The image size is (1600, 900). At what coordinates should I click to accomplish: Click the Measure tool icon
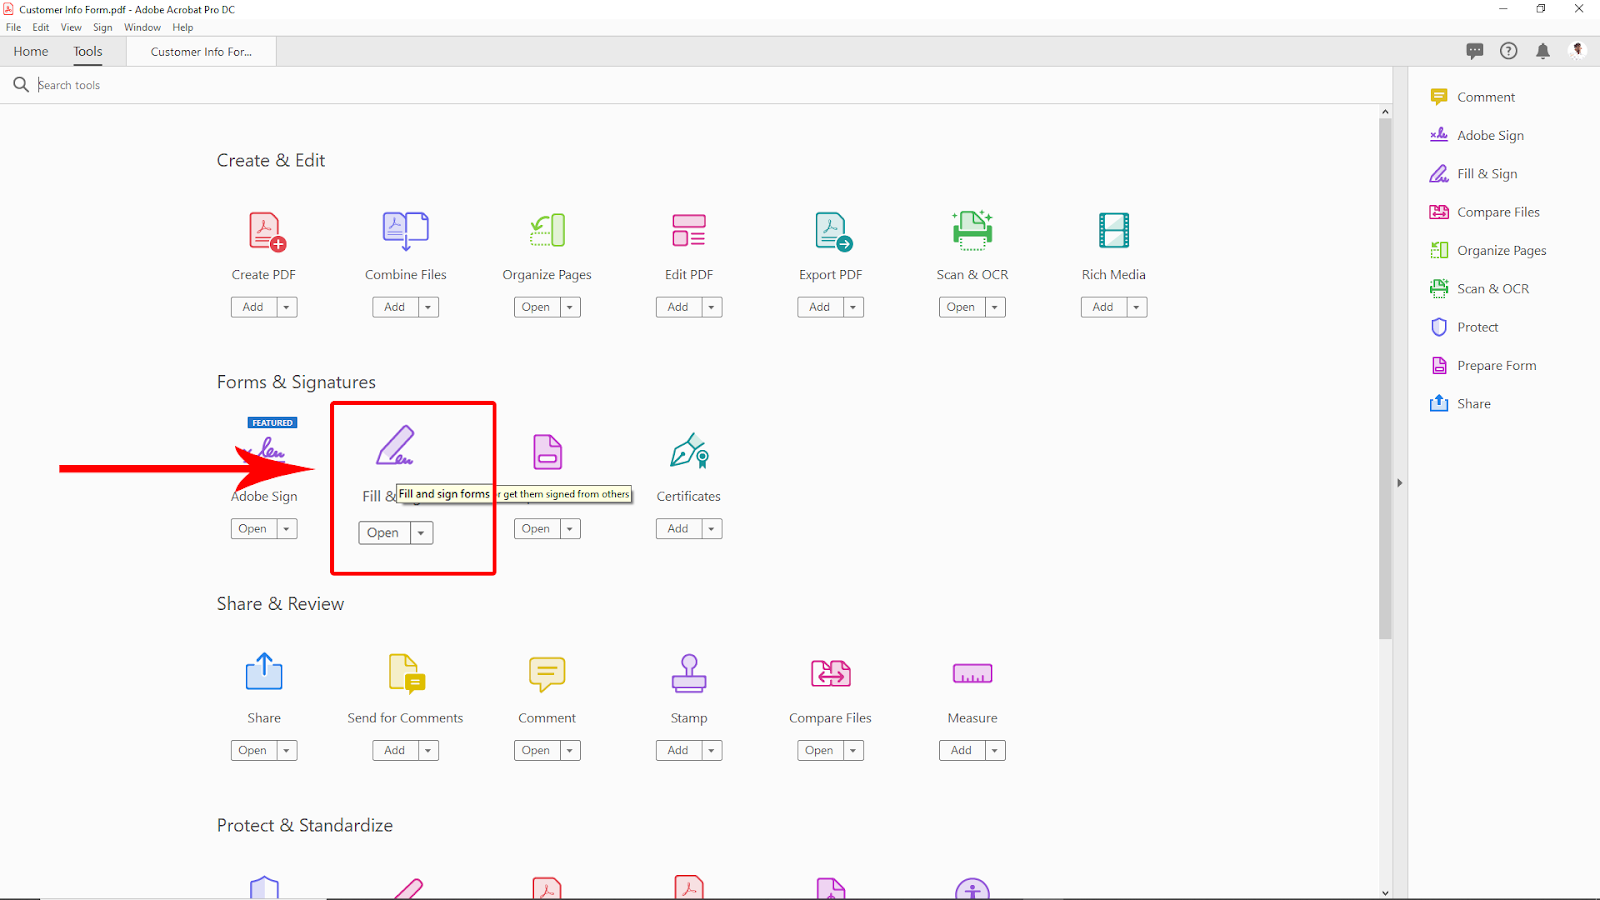pyautogui.click(x=972, y=674)
